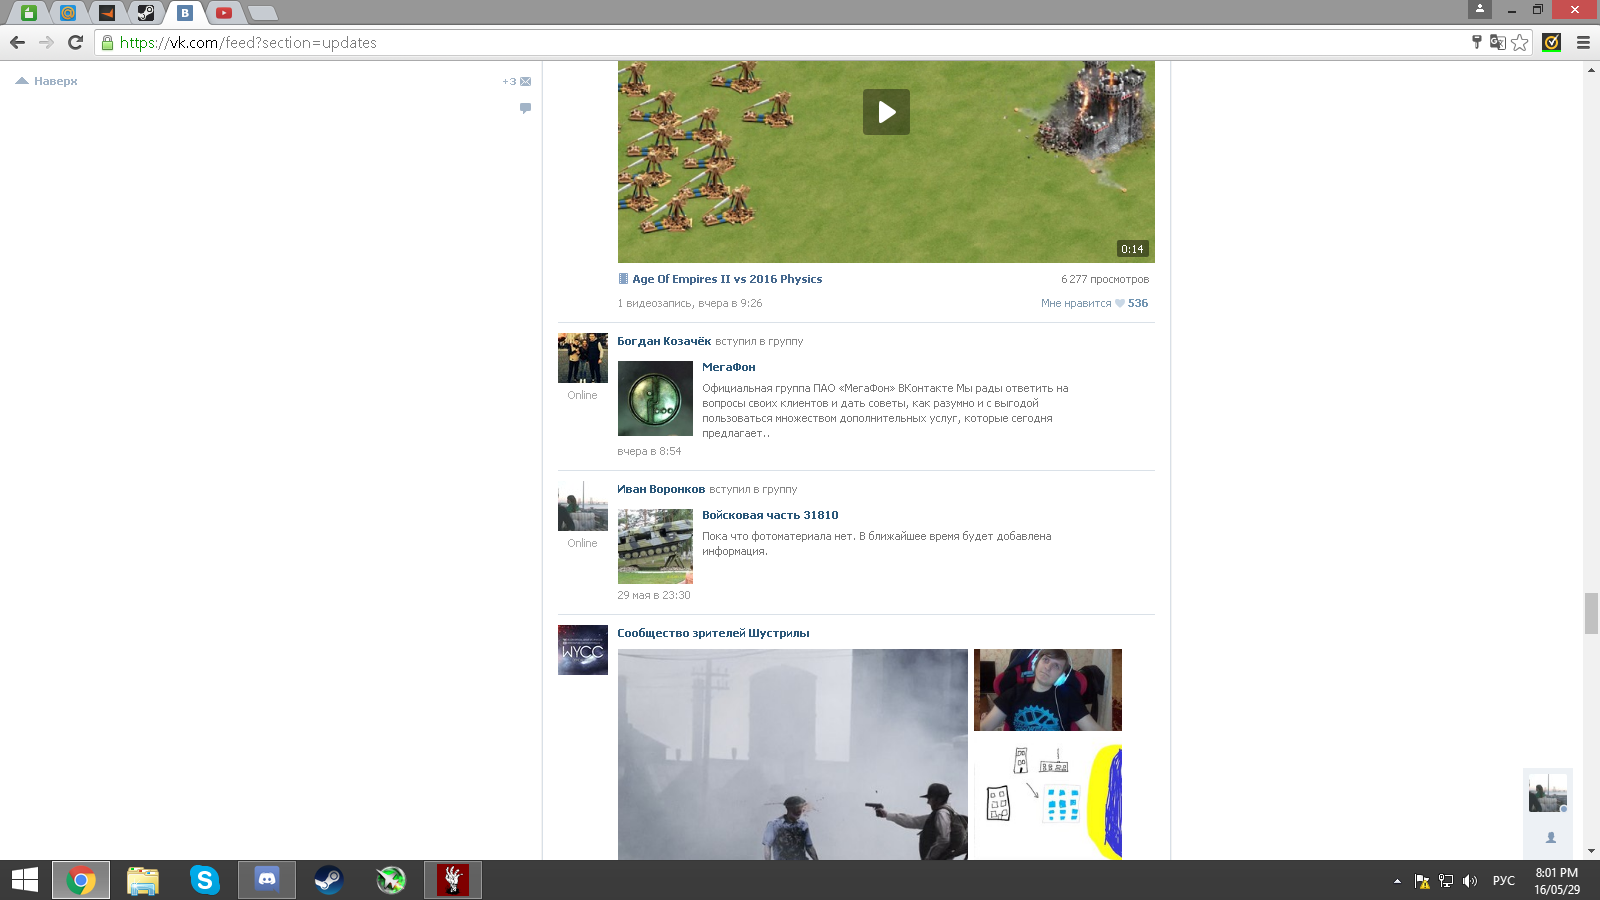The image size is (1600, 900).
Task: Switch the РУС keyboard language indicator
Action: [1503, 881]
